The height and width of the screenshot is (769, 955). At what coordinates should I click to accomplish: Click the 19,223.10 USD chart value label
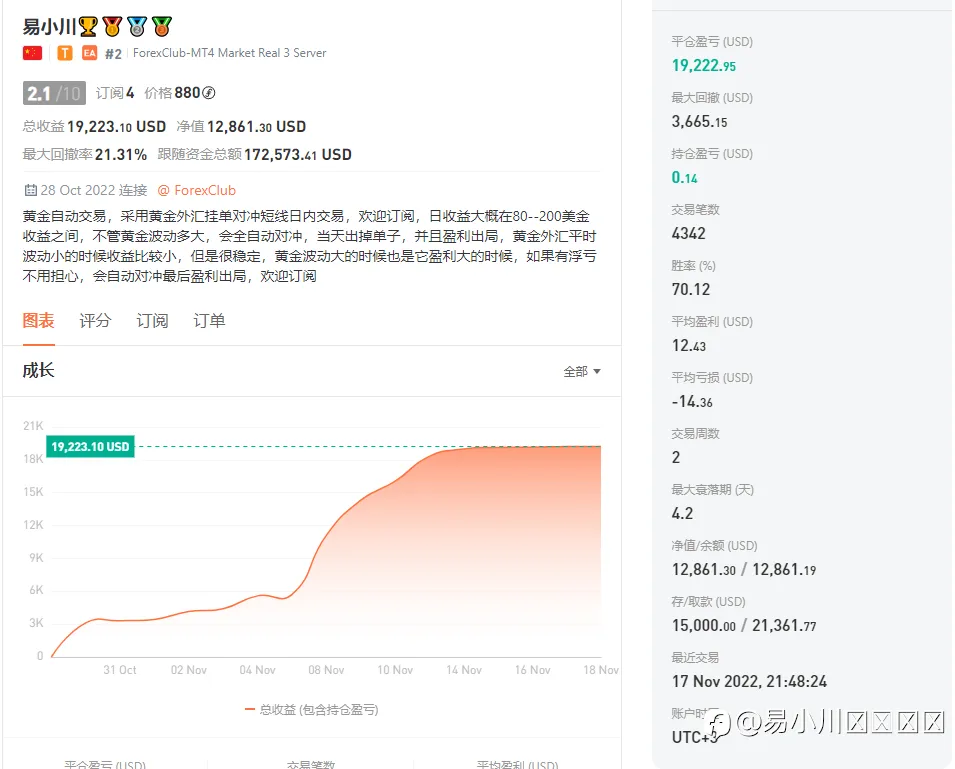(x=90, y=446)
